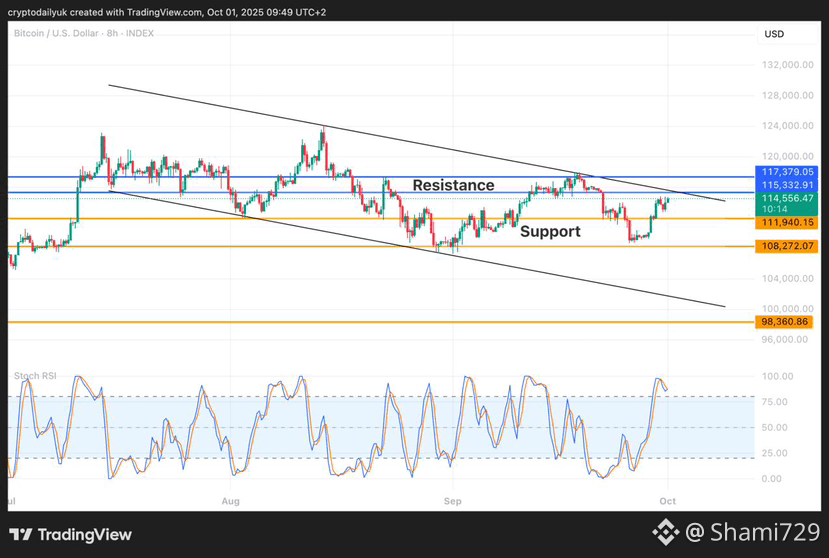Click the 50.00 Stoch RSI axis value

point(775,427)
